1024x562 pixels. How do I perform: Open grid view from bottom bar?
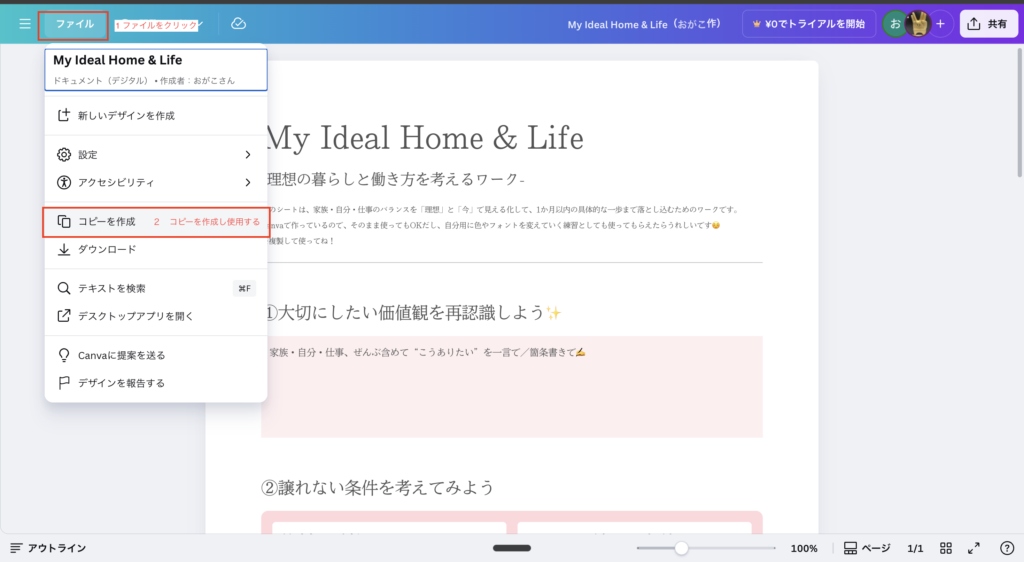coord(946,548)
